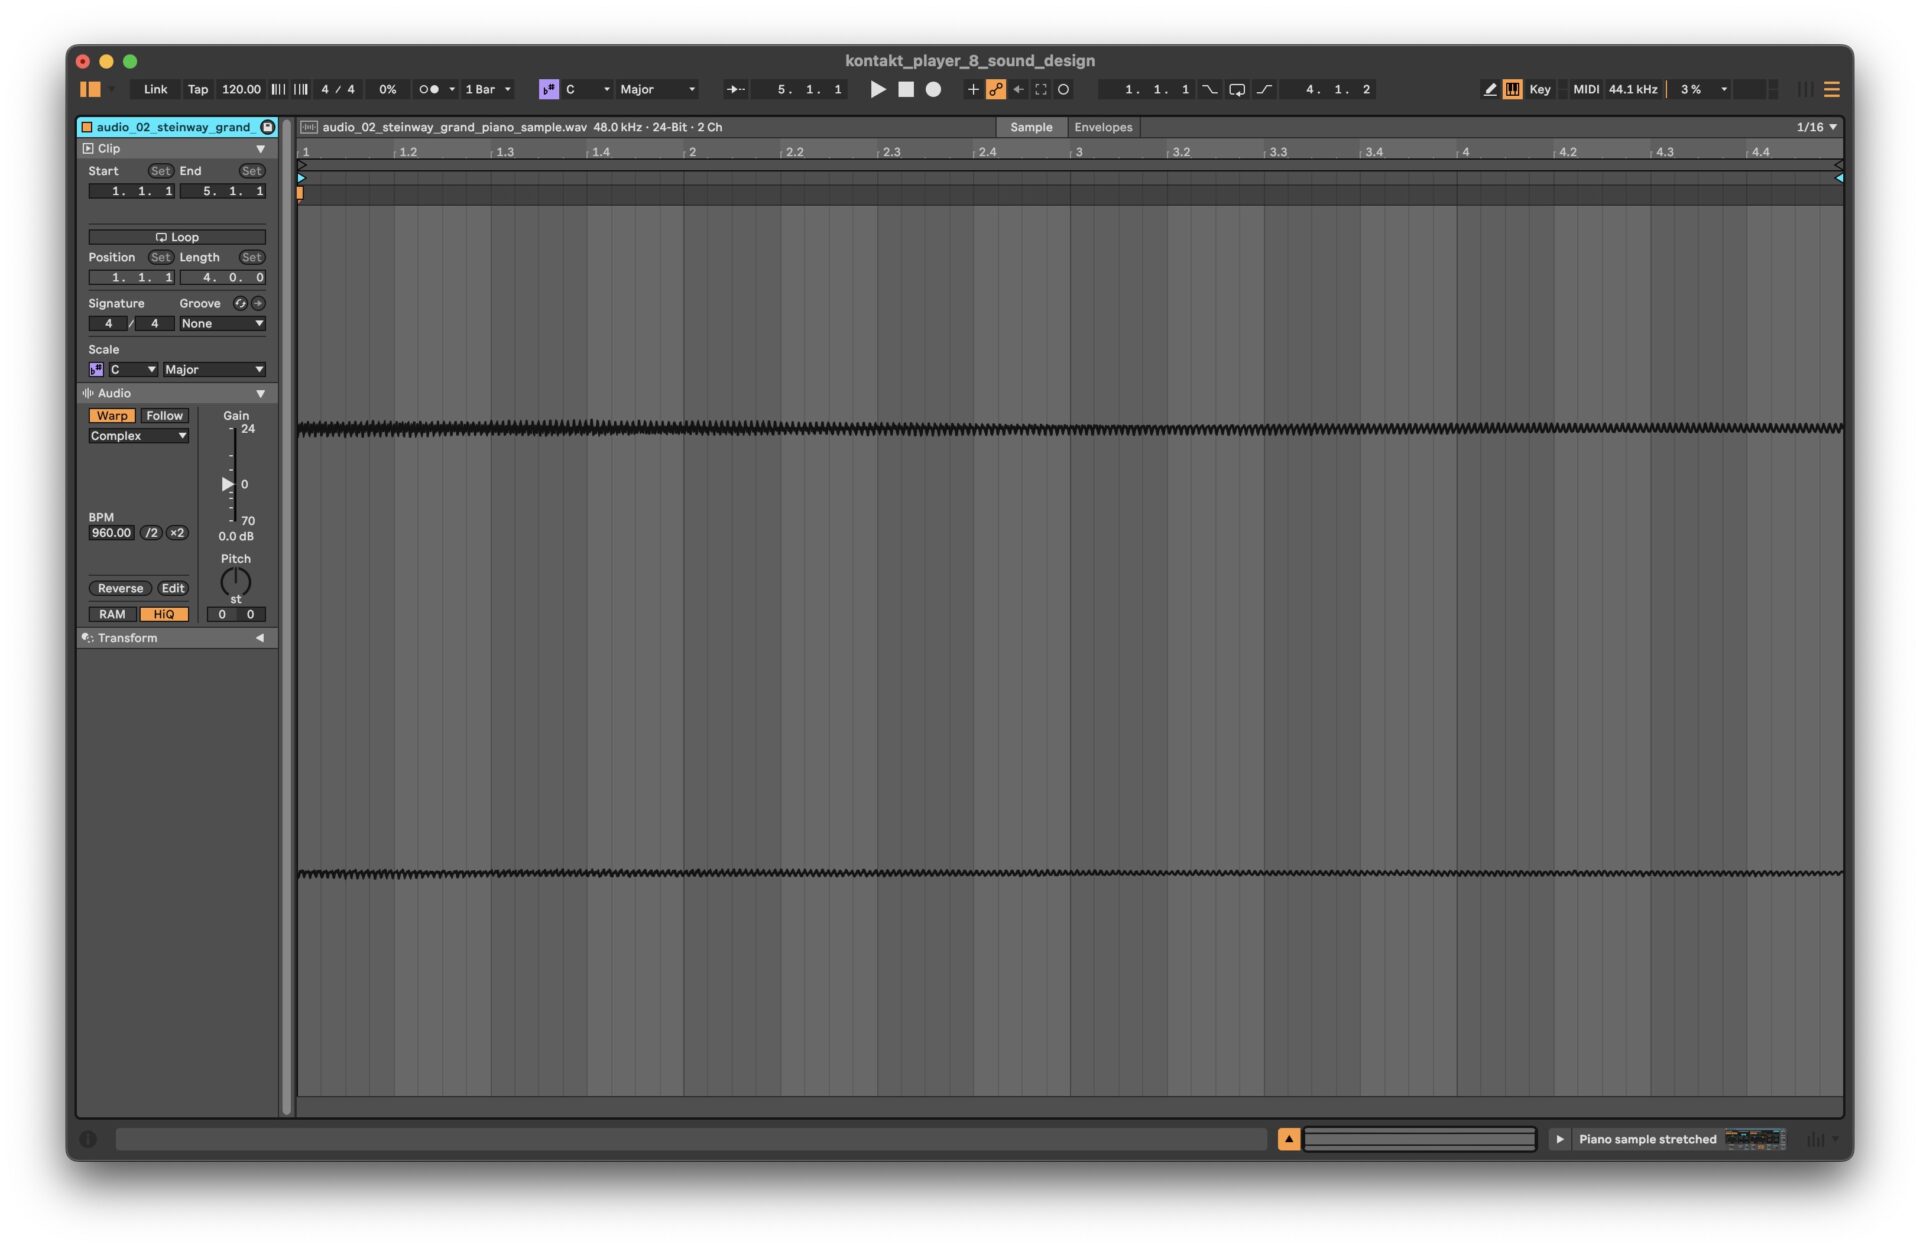
Task: Open the Complex warp mode dropdown
Action: [138, 436]
